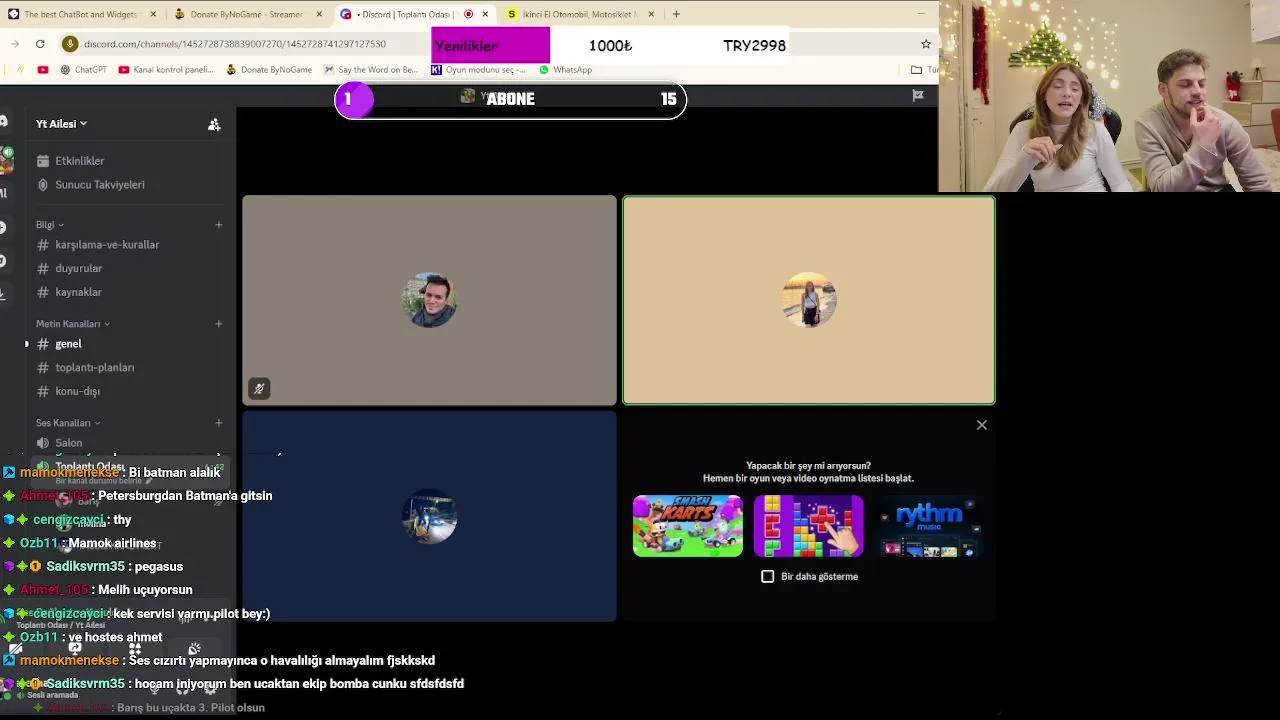Select the dark blue participant tile
1280x720 pixels.
click(429, 516)
